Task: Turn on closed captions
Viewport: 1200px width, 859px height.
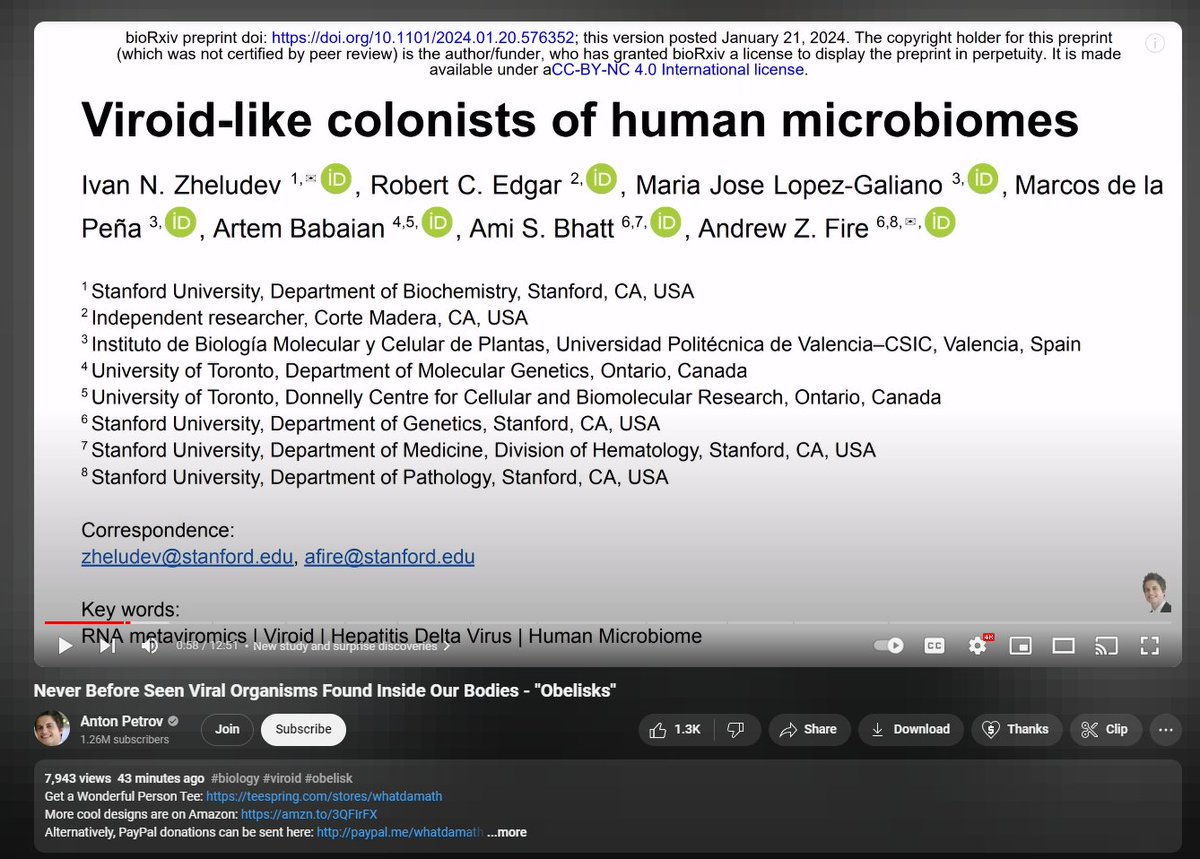Action: coord(934,646)
